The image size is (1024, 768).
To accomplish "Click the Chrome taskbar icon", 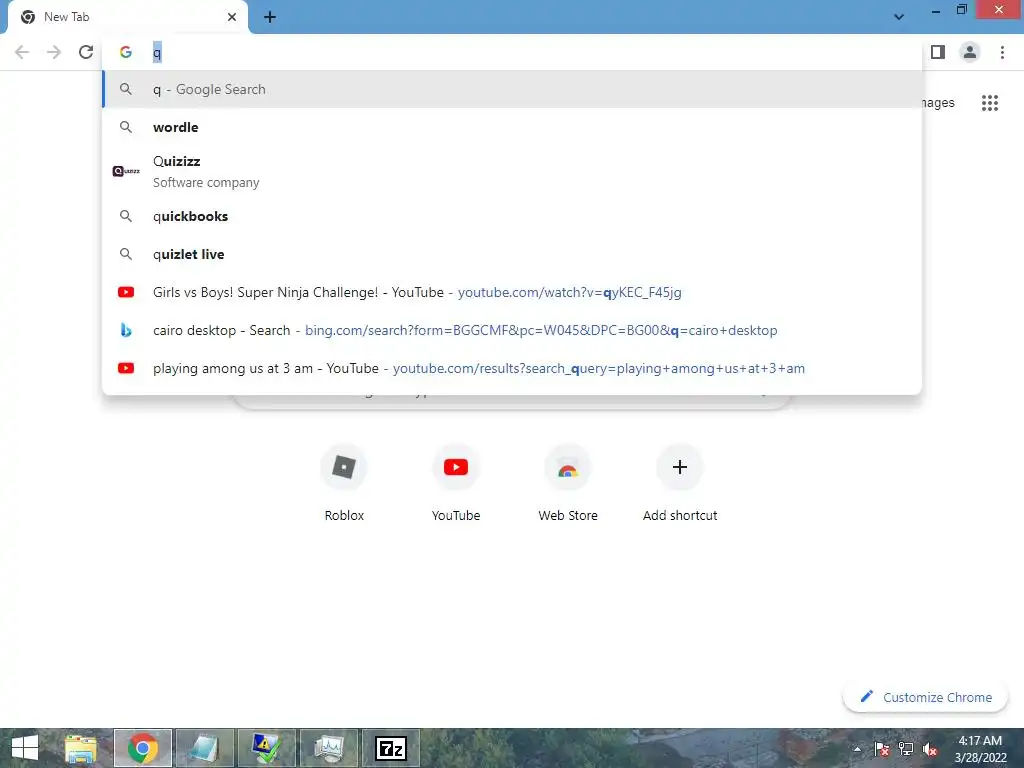I will 143,748.
